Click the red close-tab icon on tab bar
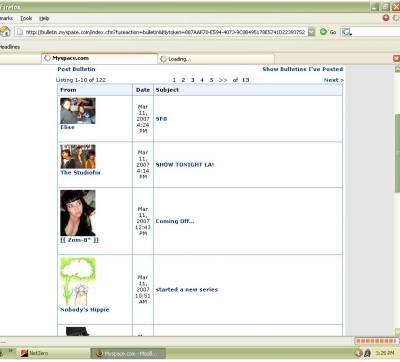The width and height of the screenshot is (400, 362). [396, 59]
